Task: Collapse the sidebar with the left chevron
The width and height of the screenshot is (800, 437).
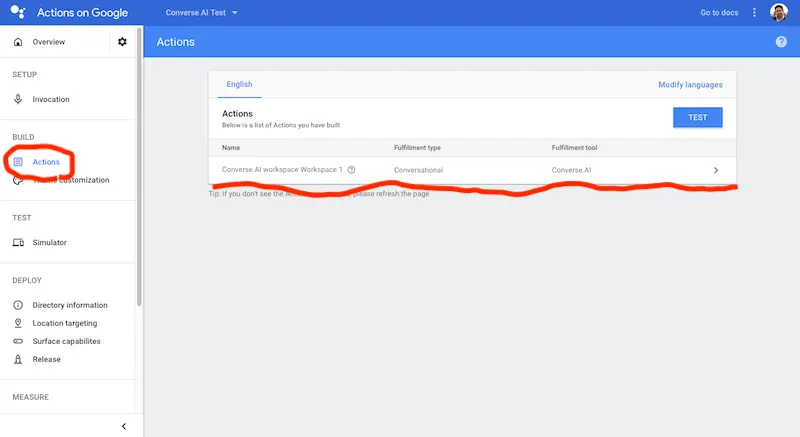Action: 123,426
